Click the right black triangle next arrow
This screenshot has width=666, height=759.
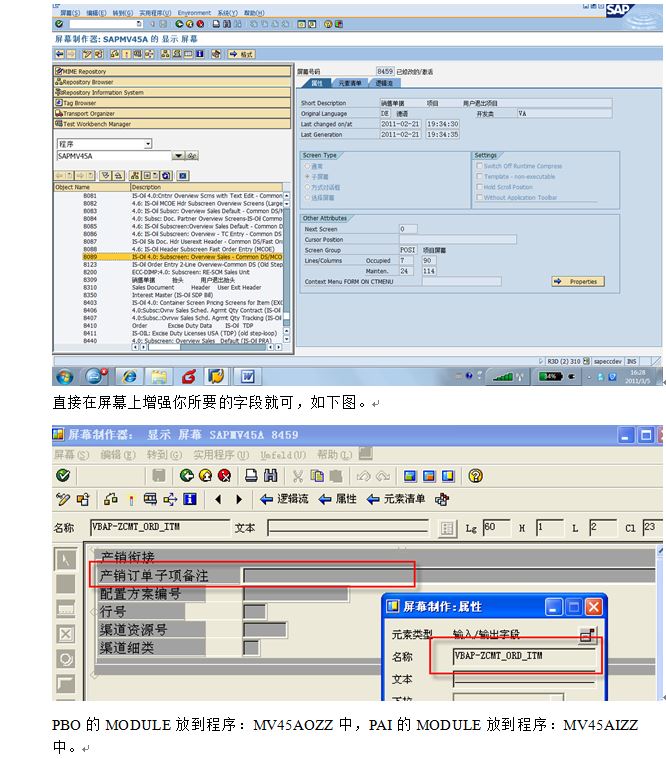click(x=239, y=499)
